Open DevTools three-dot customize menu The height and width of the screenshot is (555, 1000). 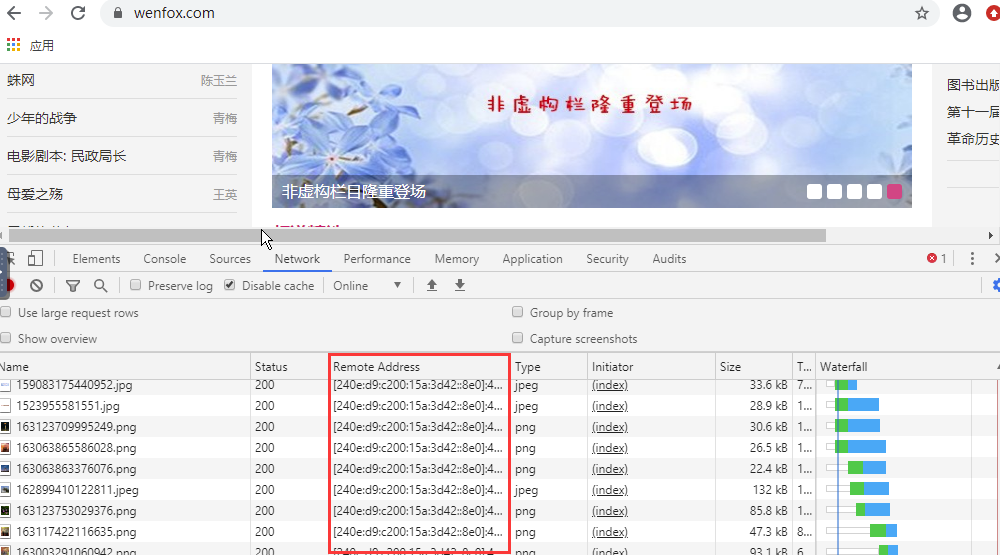click(x=972, y=259)
